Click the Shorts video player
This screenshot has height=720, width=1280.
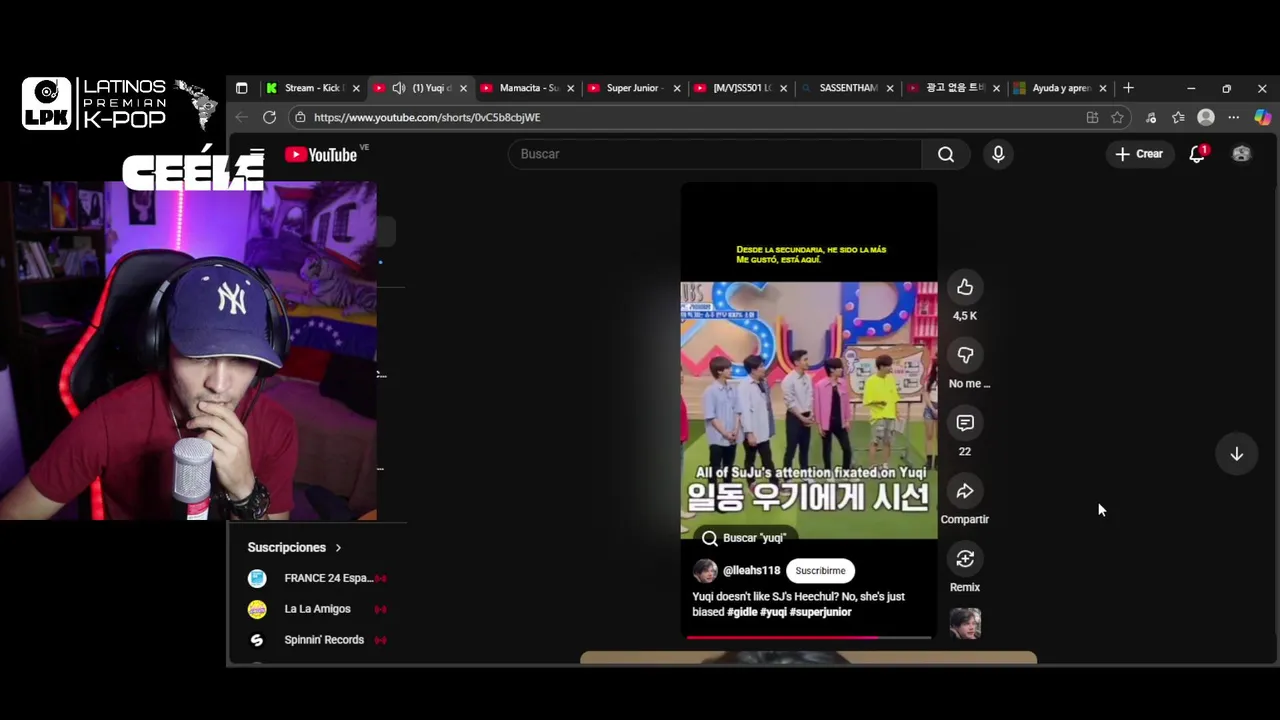tap(809, 410)
